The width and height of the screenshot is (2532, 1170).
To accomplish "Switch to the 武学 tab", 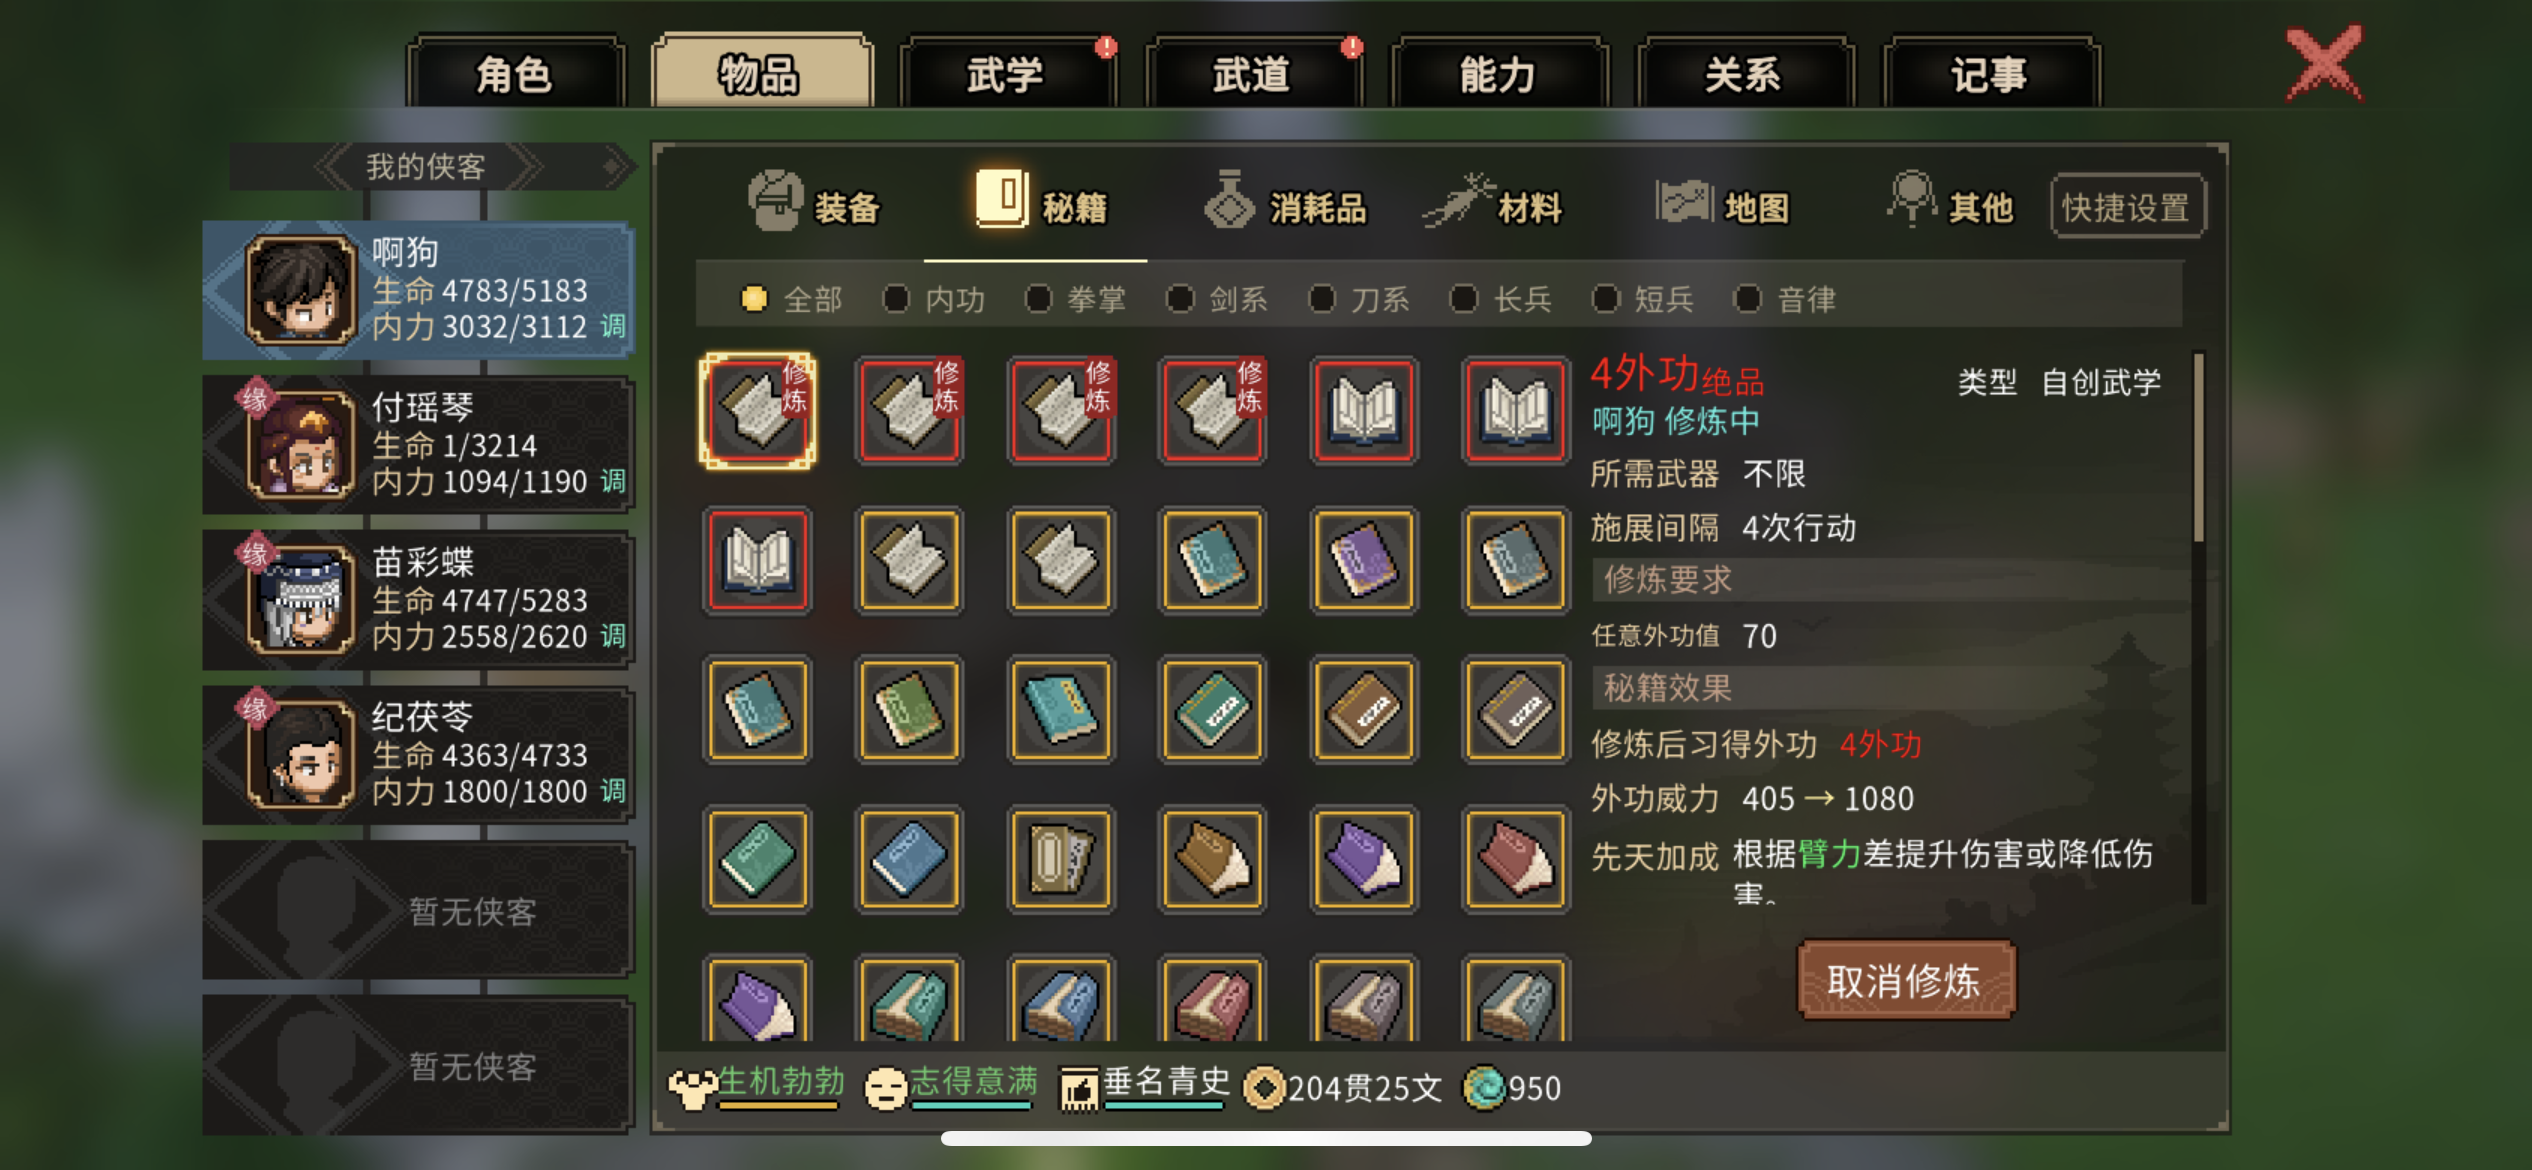I will click(x=1008, y=73).
